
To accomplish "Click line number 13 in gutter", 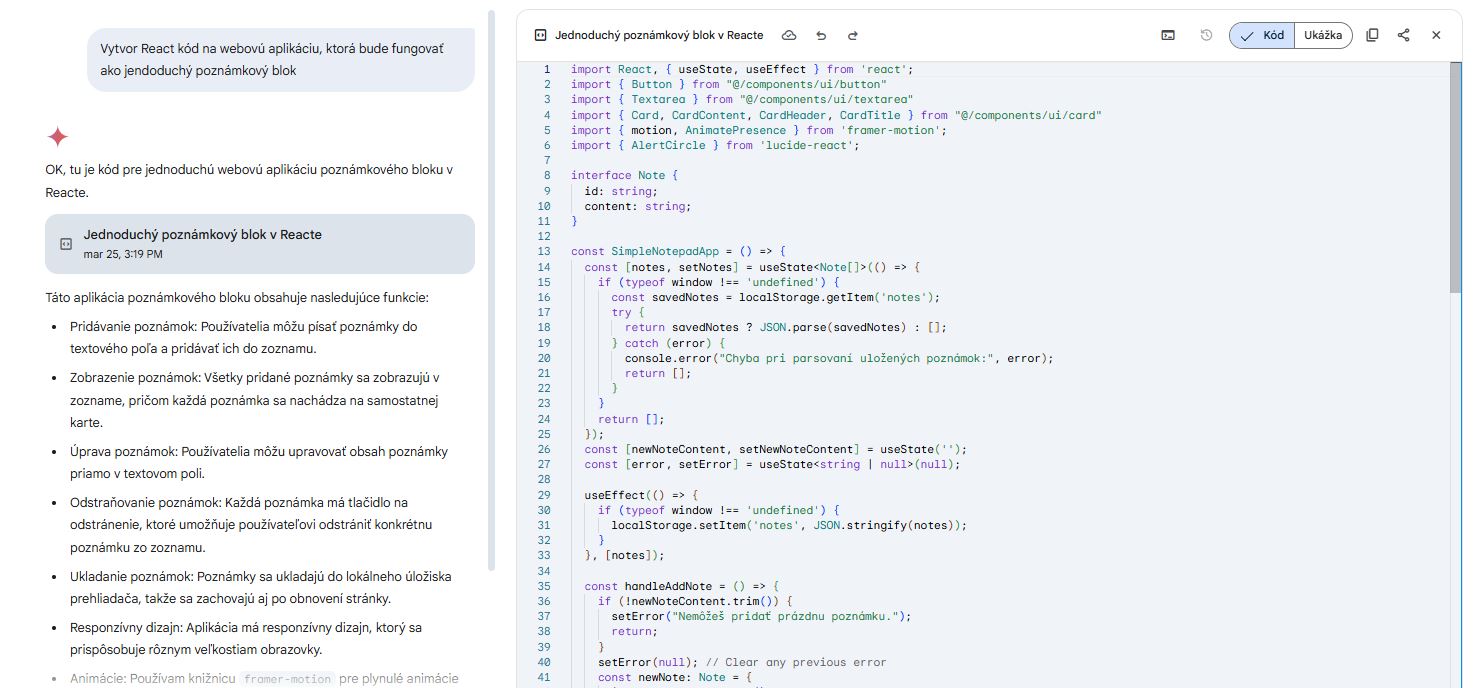I will point(545,251).
